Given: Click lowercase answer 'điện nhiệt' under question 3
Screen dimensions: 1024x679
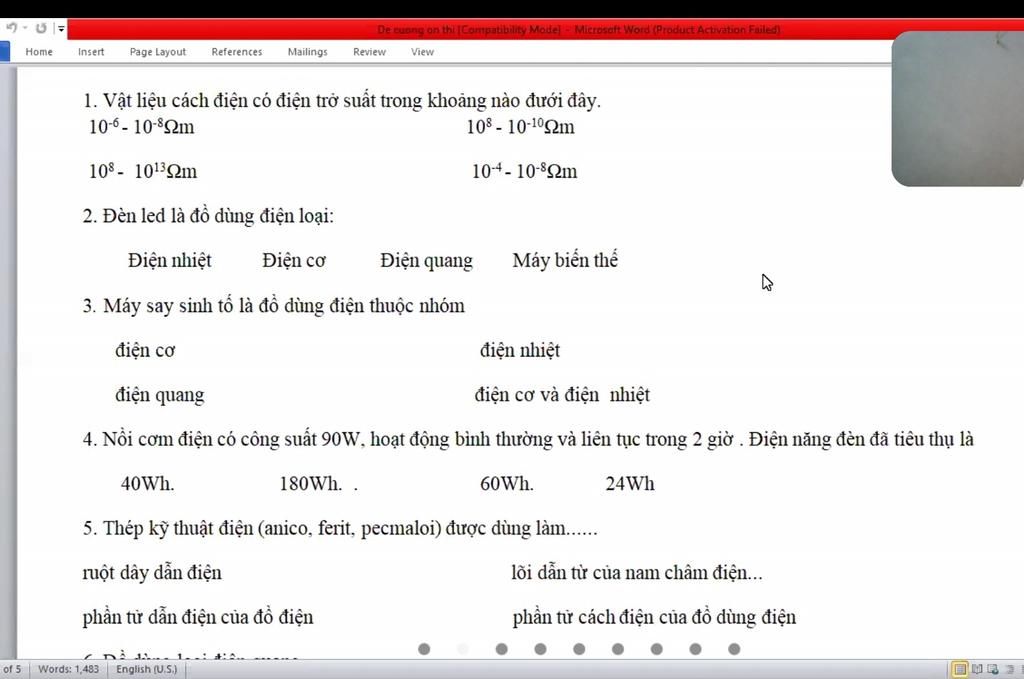Looking at the screenshot, I should point(520,350).
